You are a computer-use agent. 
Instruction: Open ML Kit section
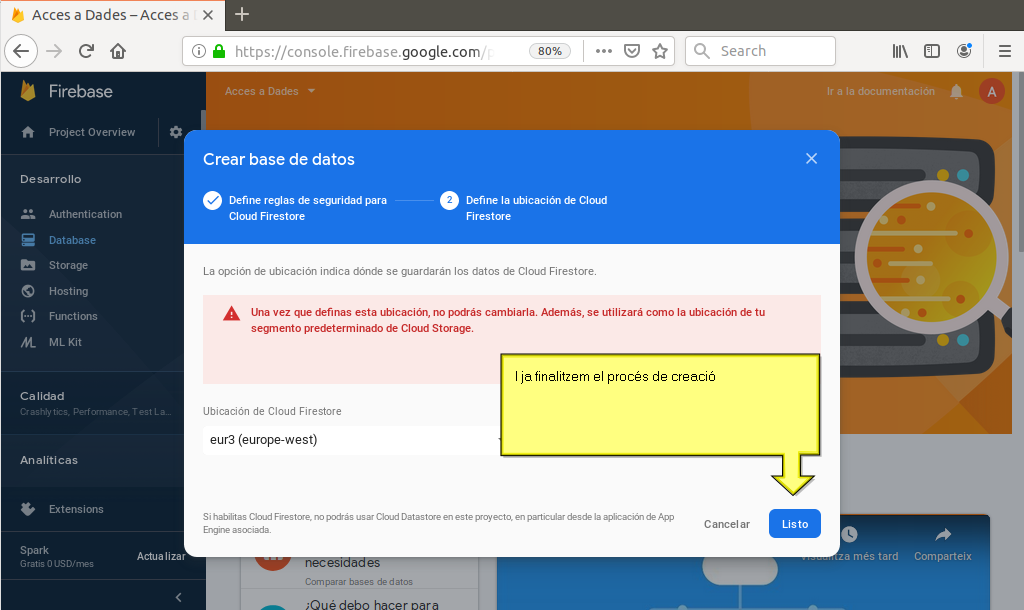65,342
